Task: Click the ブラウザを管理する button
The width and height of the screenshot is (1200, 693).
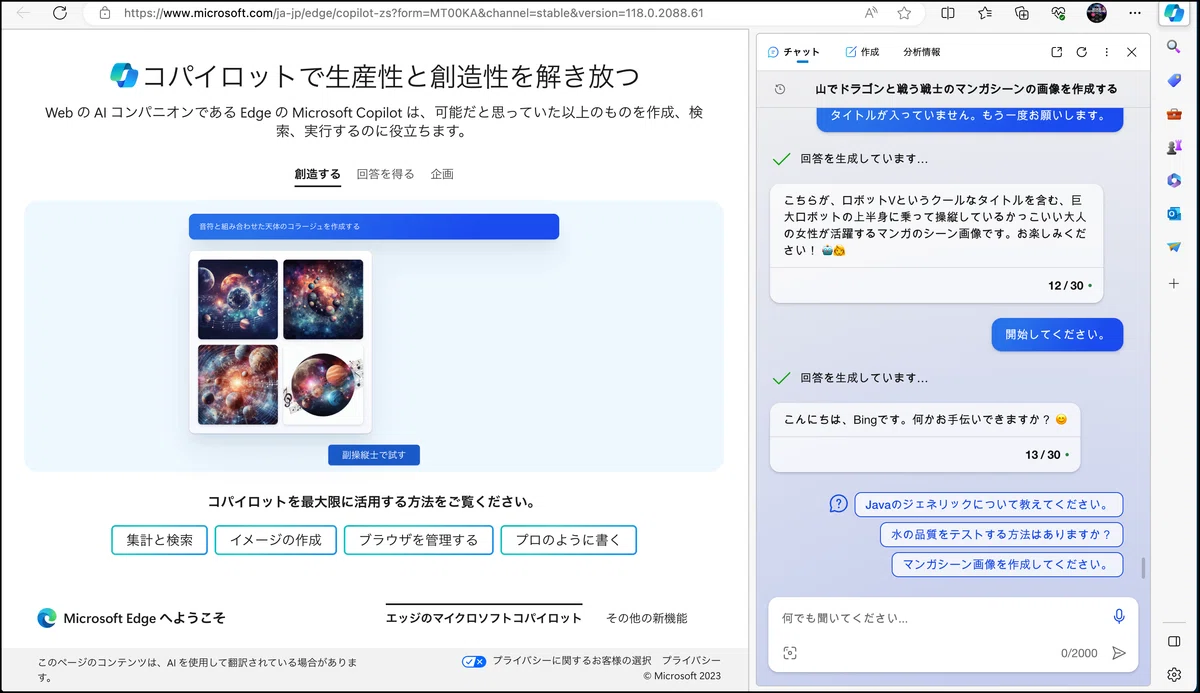Action: [418, 540]
